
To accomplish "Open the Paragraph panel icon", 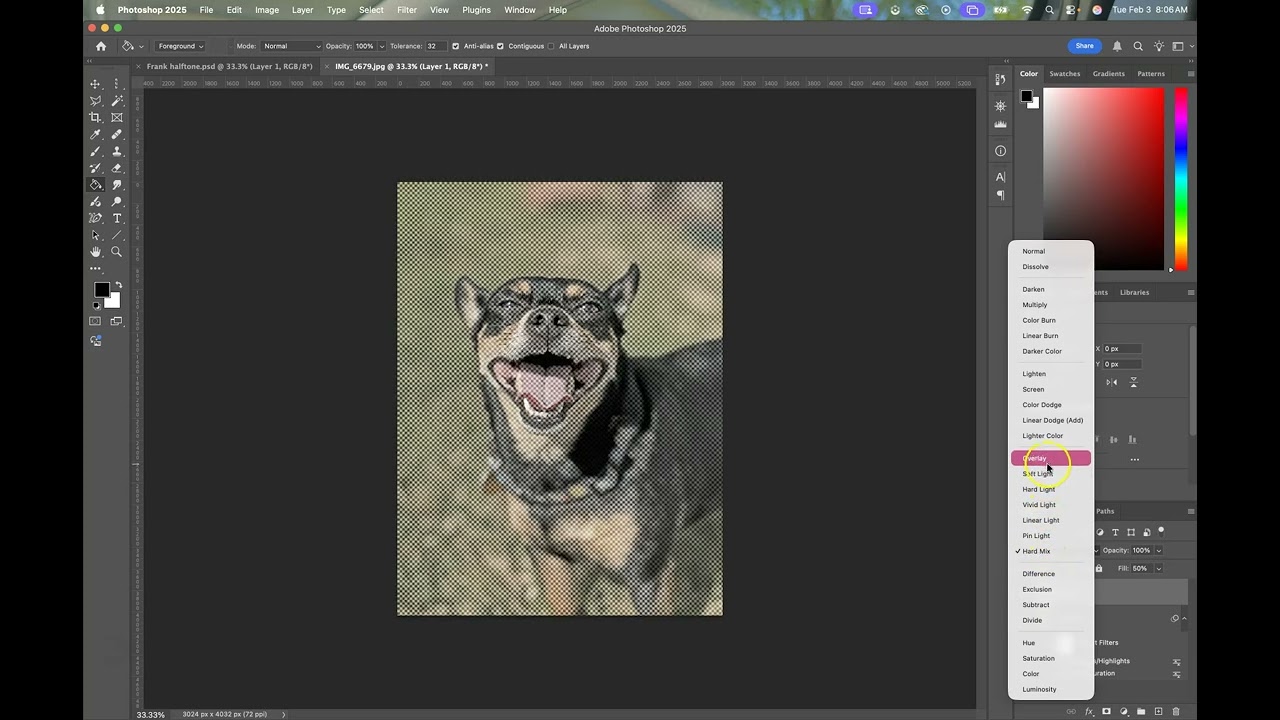I will tap(1000, 195).
